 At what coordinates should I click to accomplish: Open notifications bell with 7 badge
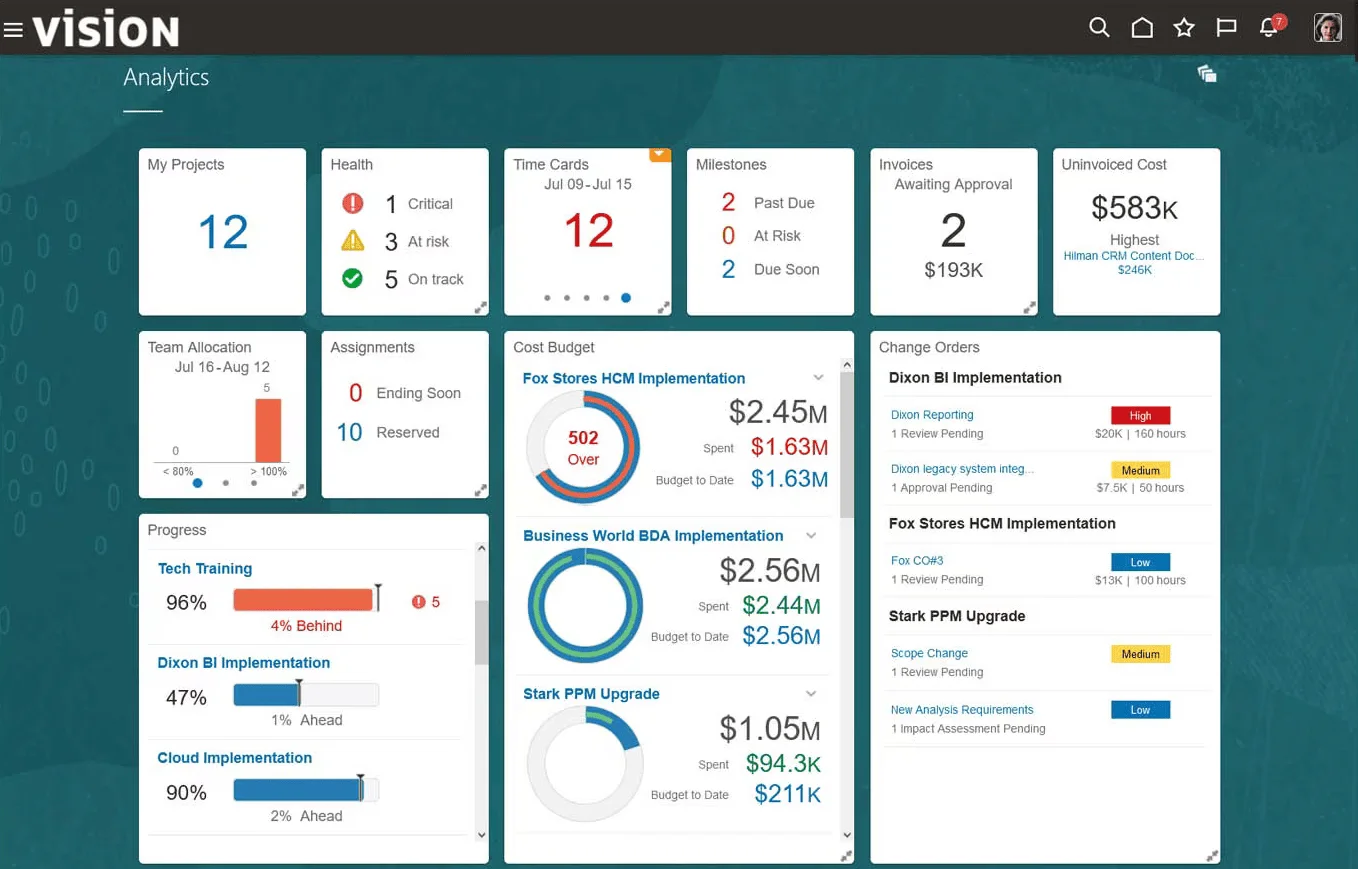point(1270,26)
